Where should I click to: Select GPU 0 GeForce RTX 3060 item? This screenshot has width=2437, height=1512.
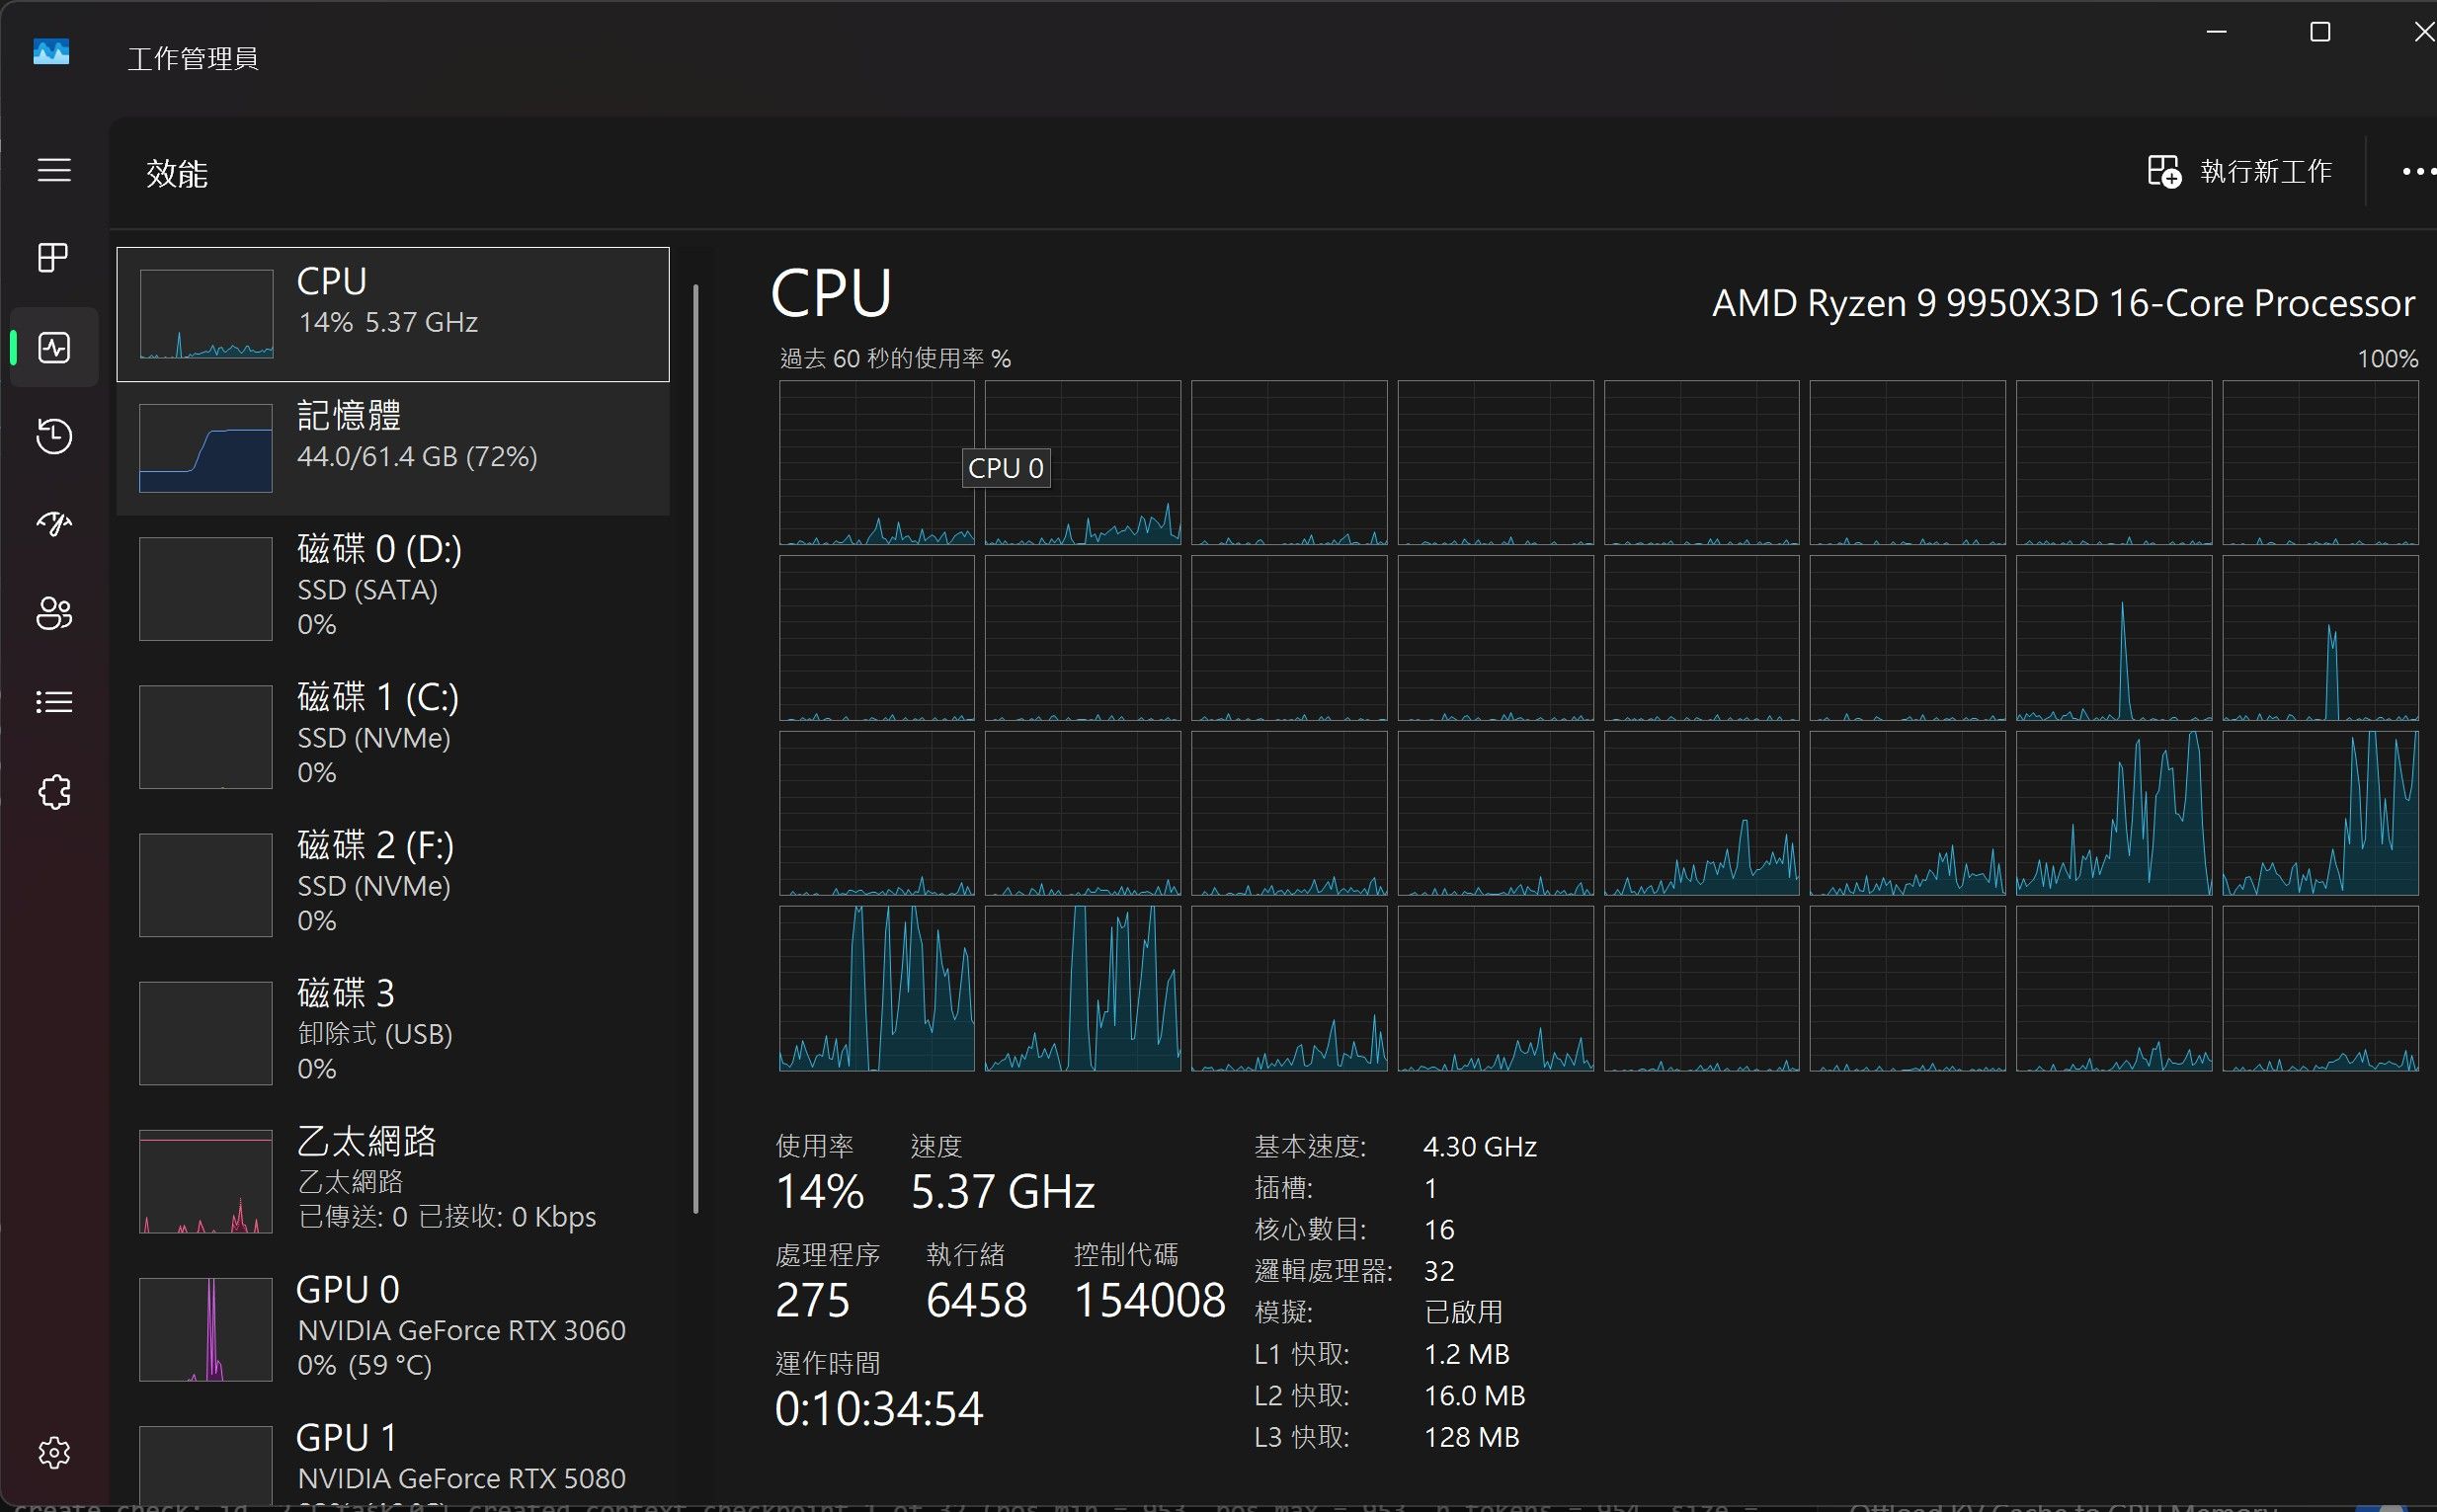point(393,1328)
